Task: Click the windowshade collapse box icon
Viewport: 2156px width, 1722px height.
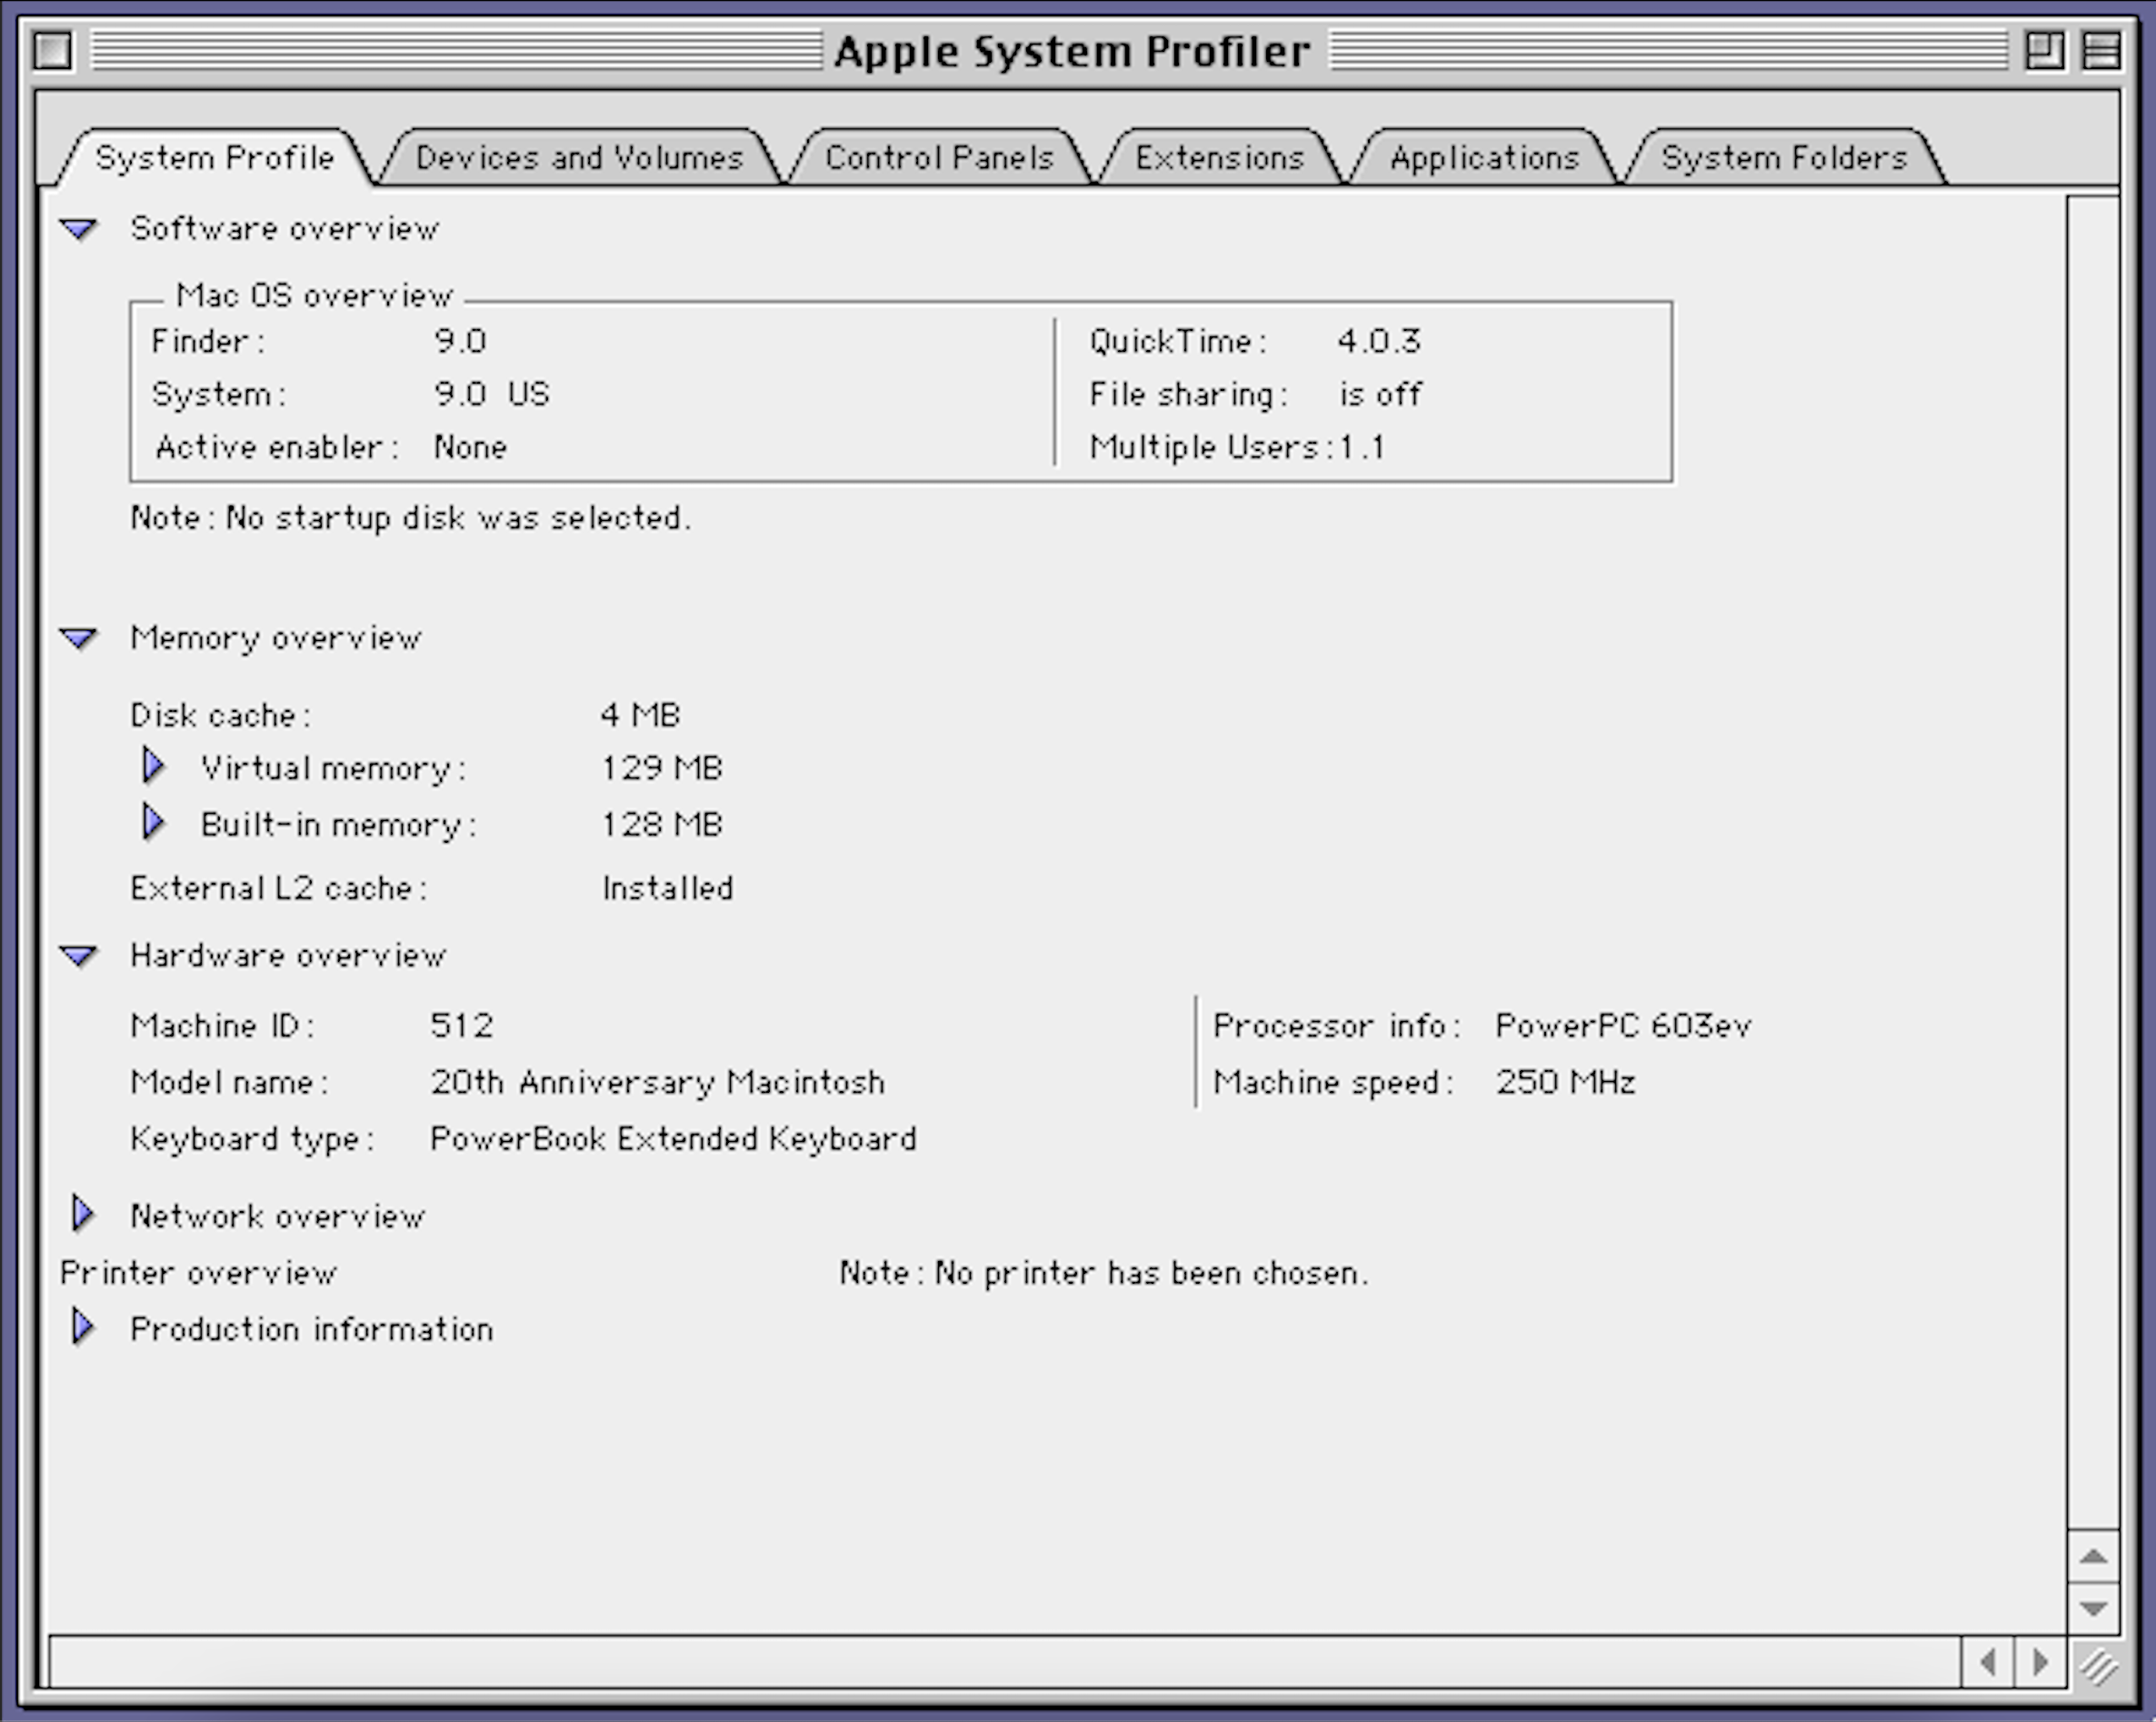Action: tap(2101, 50)
